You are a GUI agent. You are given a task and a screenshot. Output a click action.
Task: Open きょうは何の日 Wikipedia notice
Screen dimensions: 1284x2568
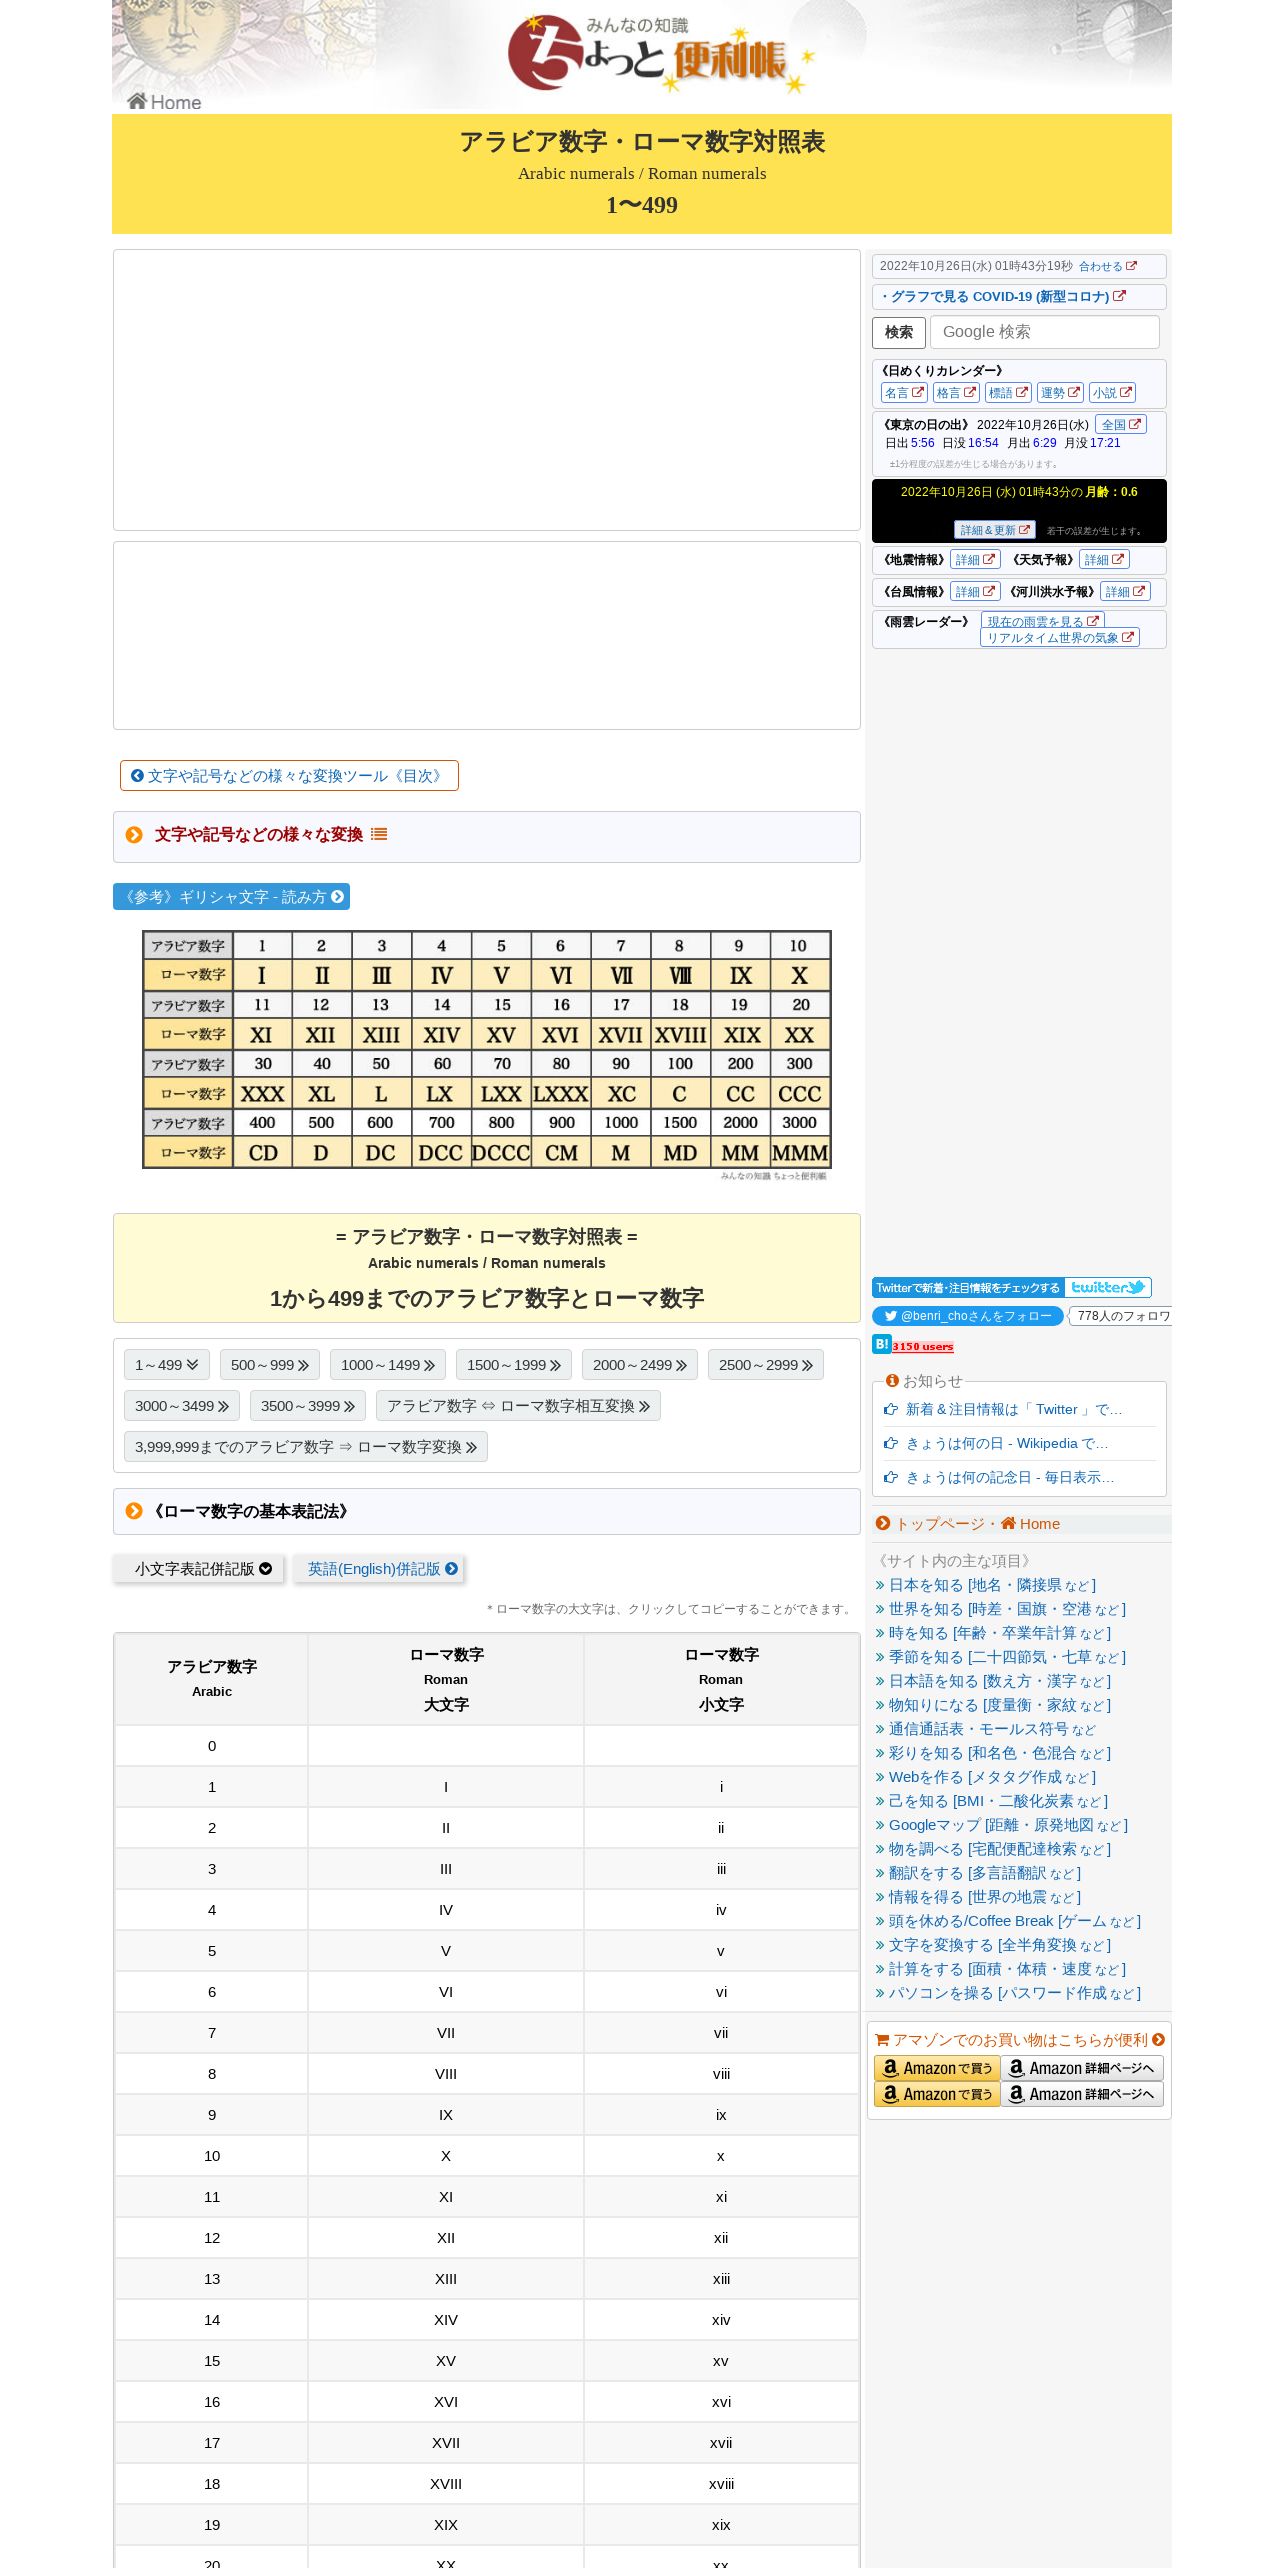coord(1007,1443)
